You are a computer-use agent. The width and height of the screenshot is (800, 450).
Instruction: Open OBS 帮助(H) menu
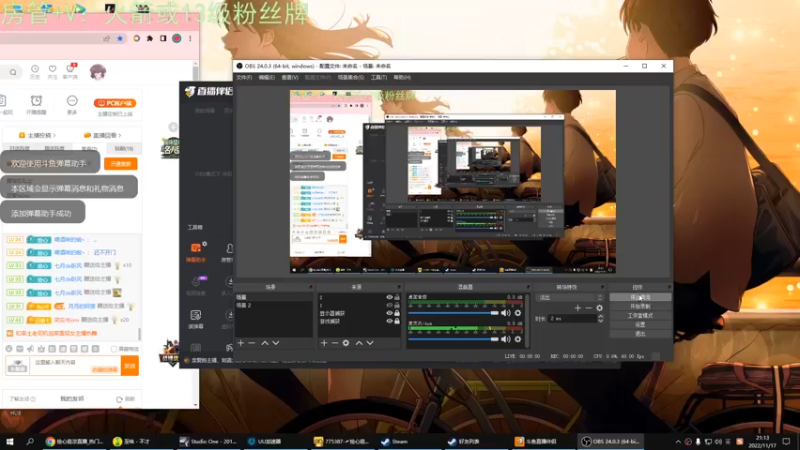pyautogui.click(x=402, y=78)
